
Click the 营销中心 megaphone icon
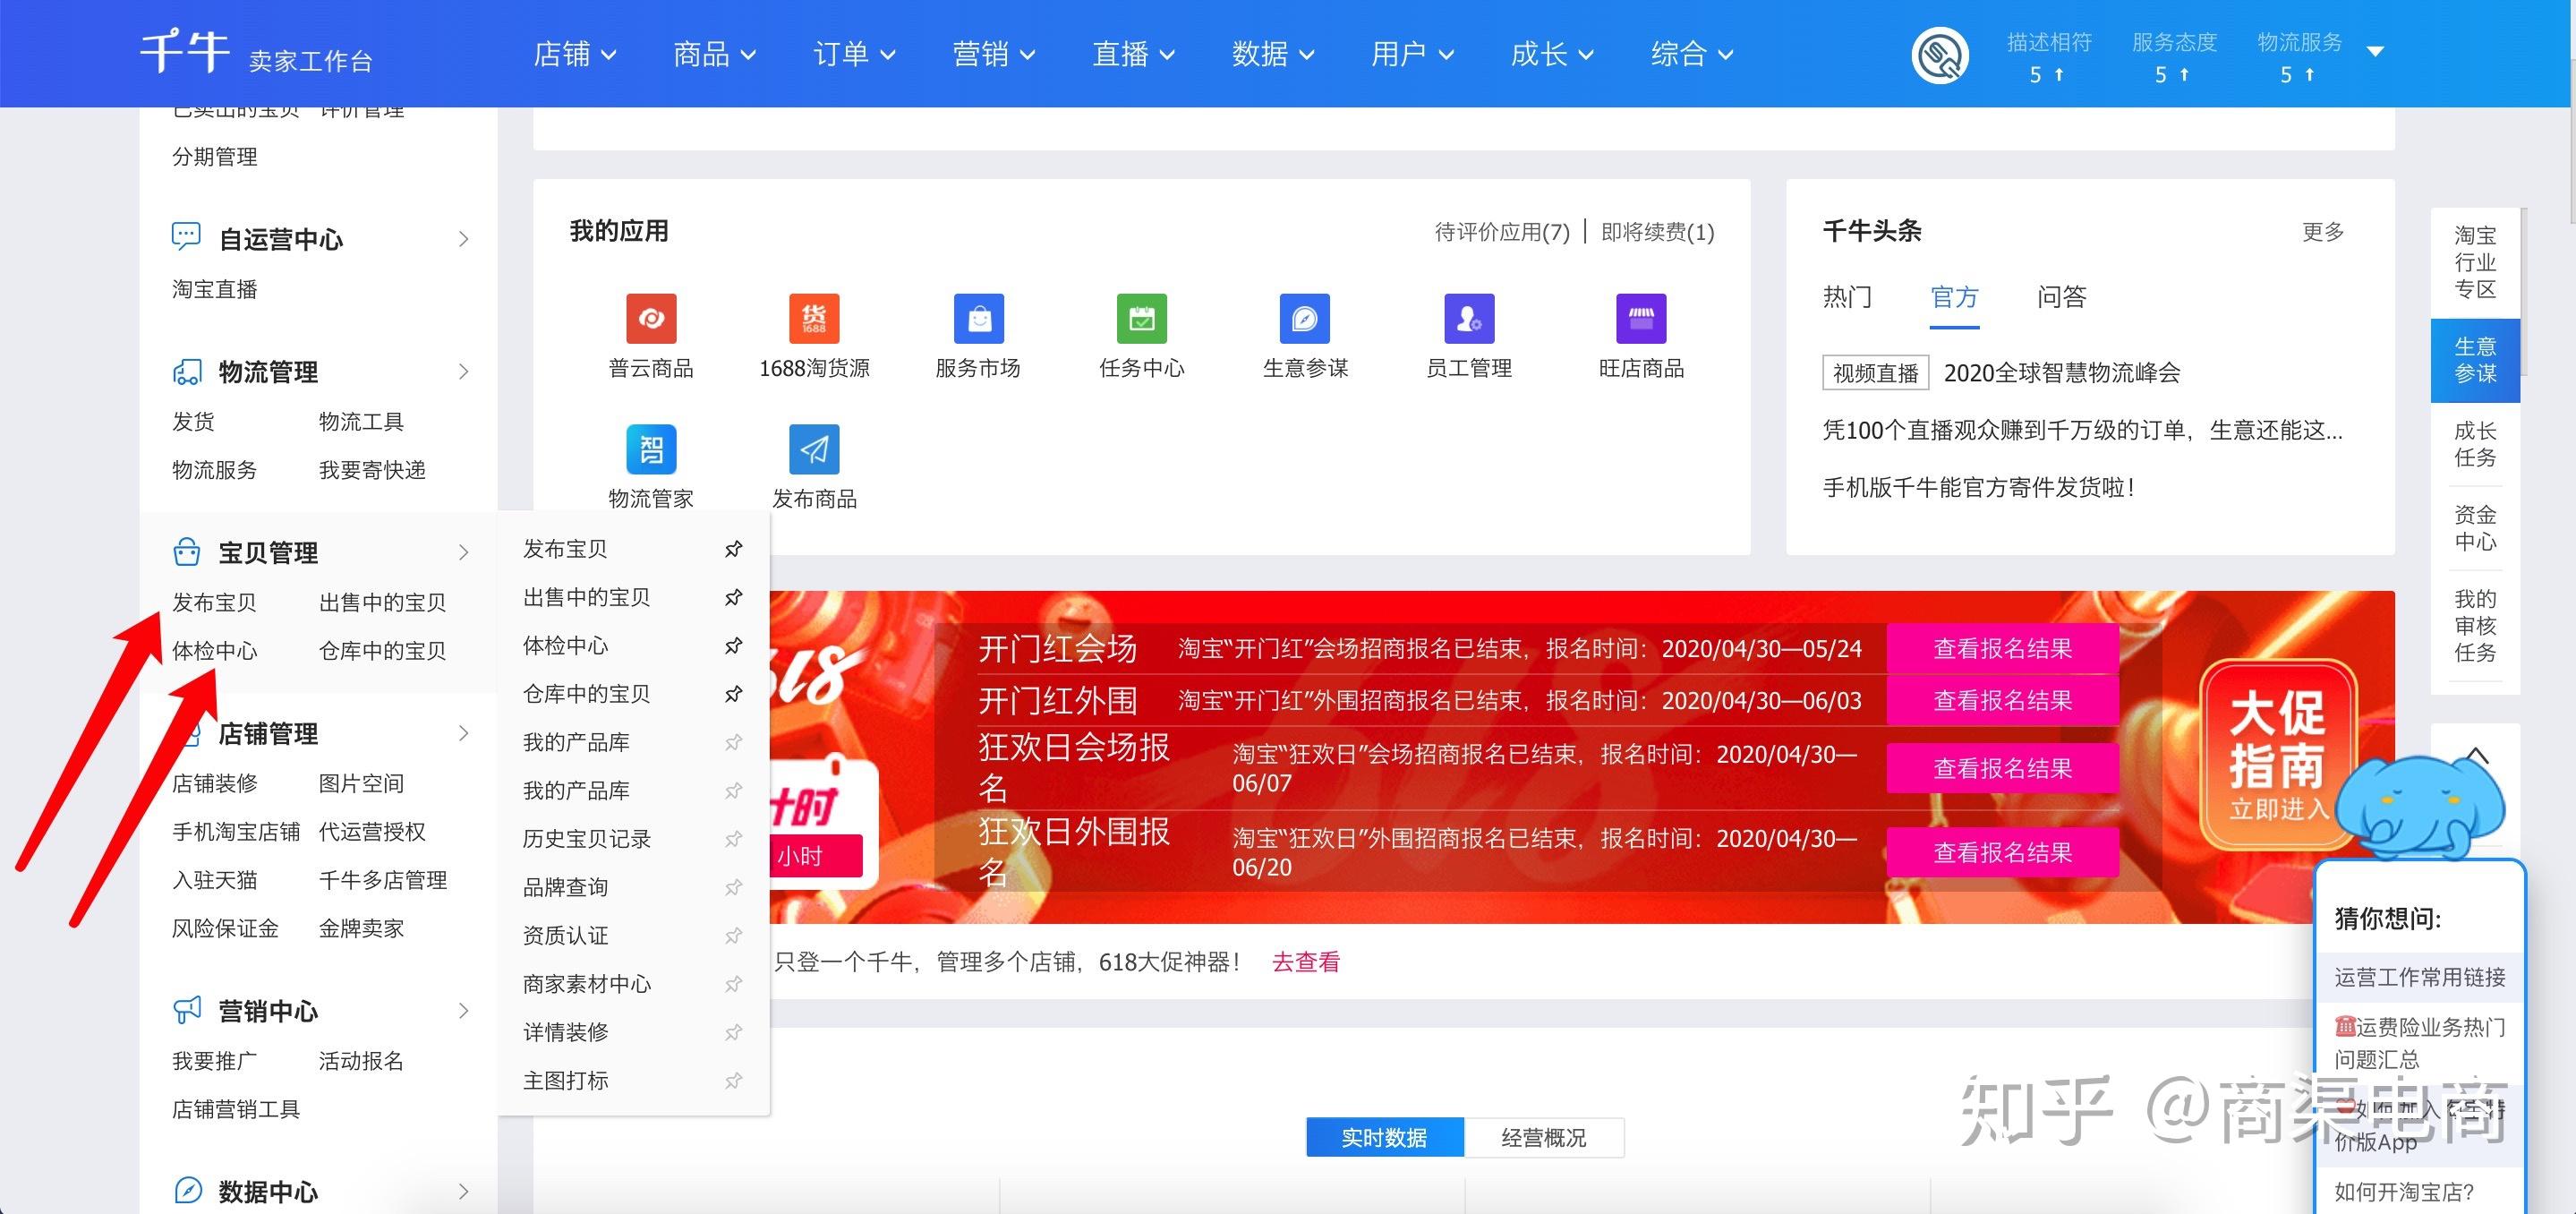(186, 1010)
